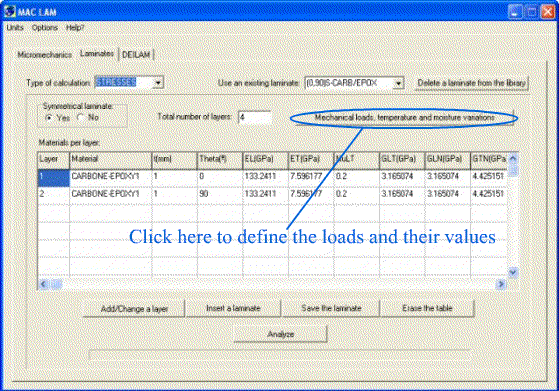Minimize the MAC LAM window
559x391 pixels.
[x=515, y=12]
